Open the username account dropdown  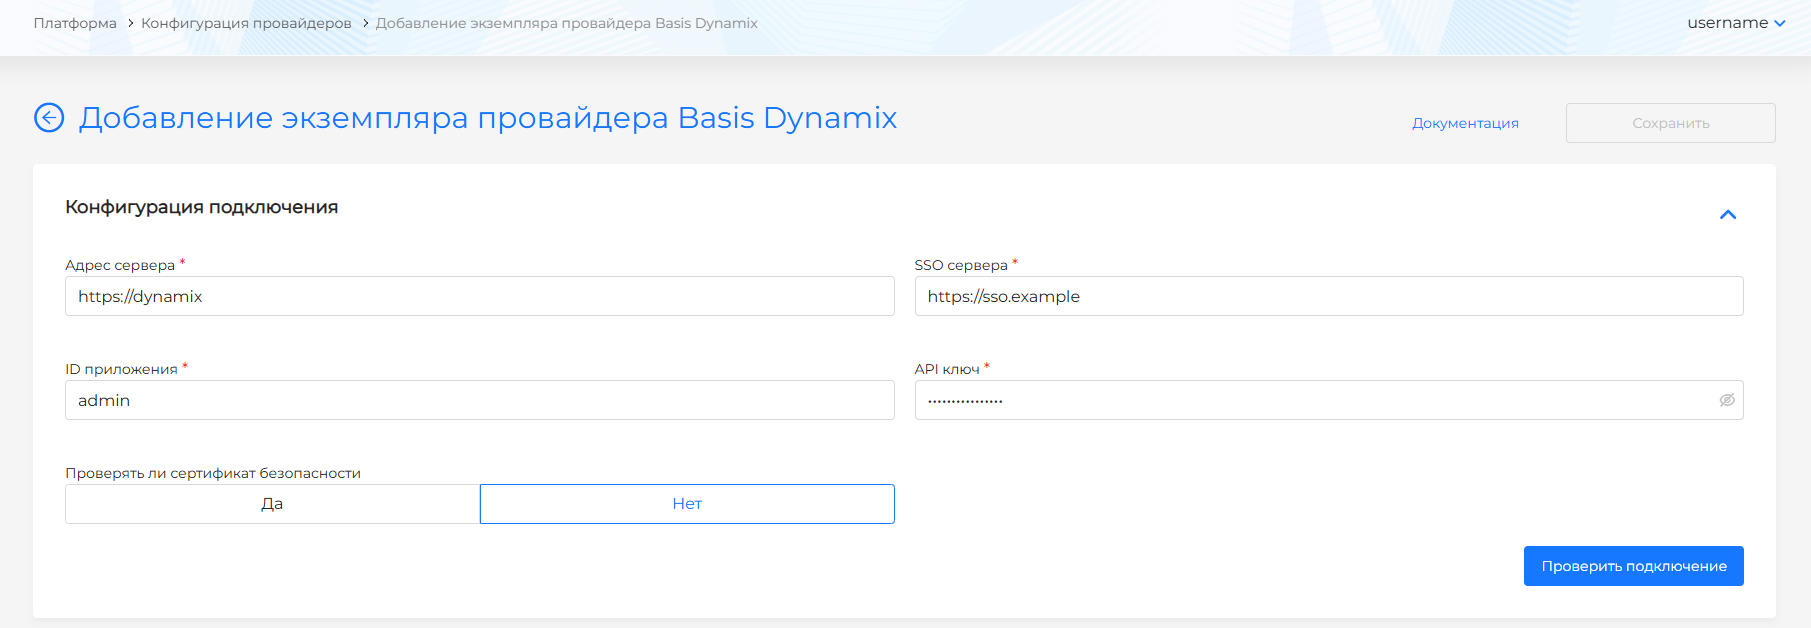(x=1735, y=23)
